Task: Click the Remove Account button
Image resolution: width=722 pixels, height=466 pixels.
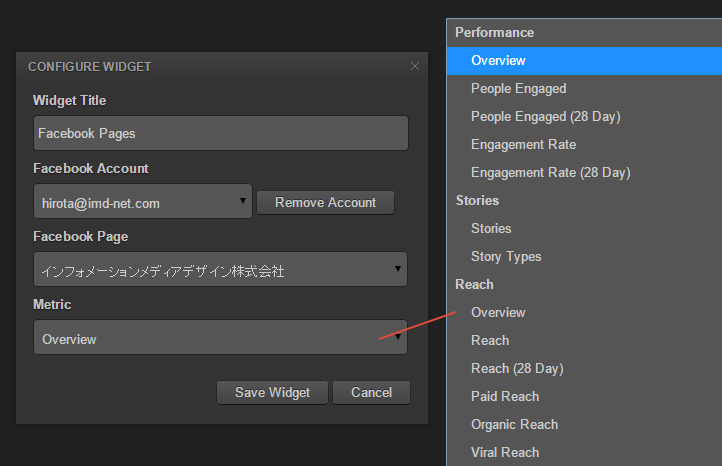Action: 325,203
